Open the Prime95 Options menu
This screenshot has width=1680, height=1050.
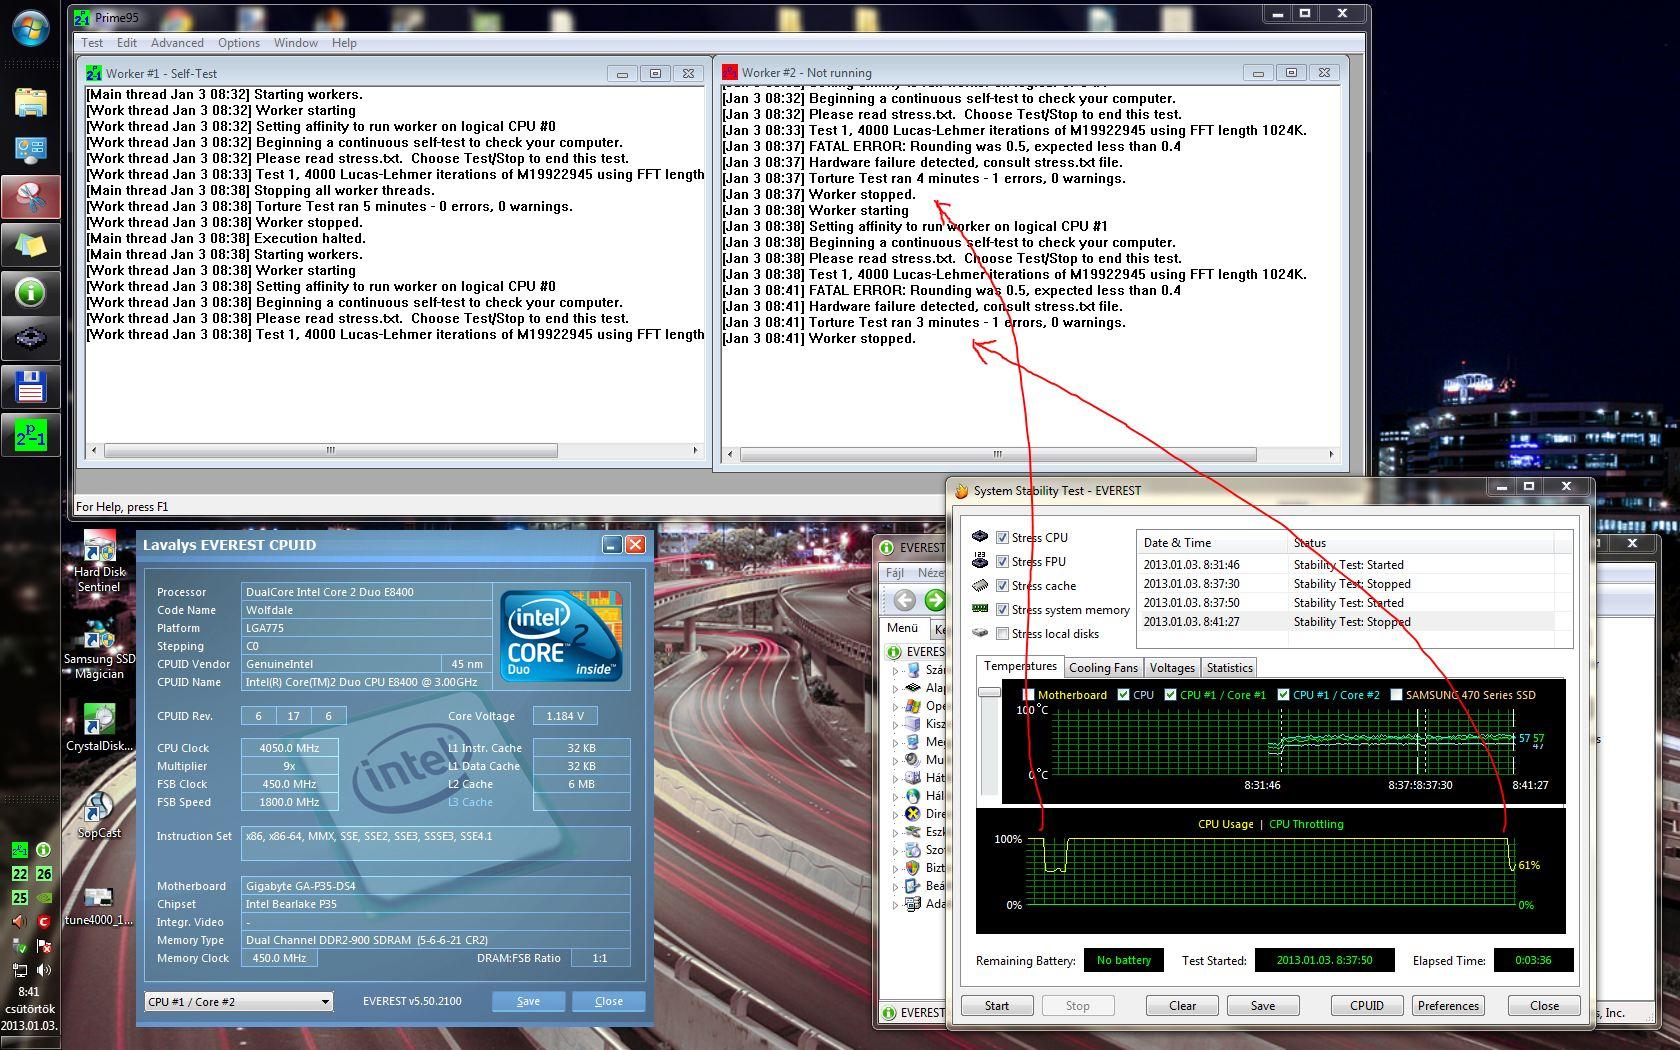pos(239,43)
